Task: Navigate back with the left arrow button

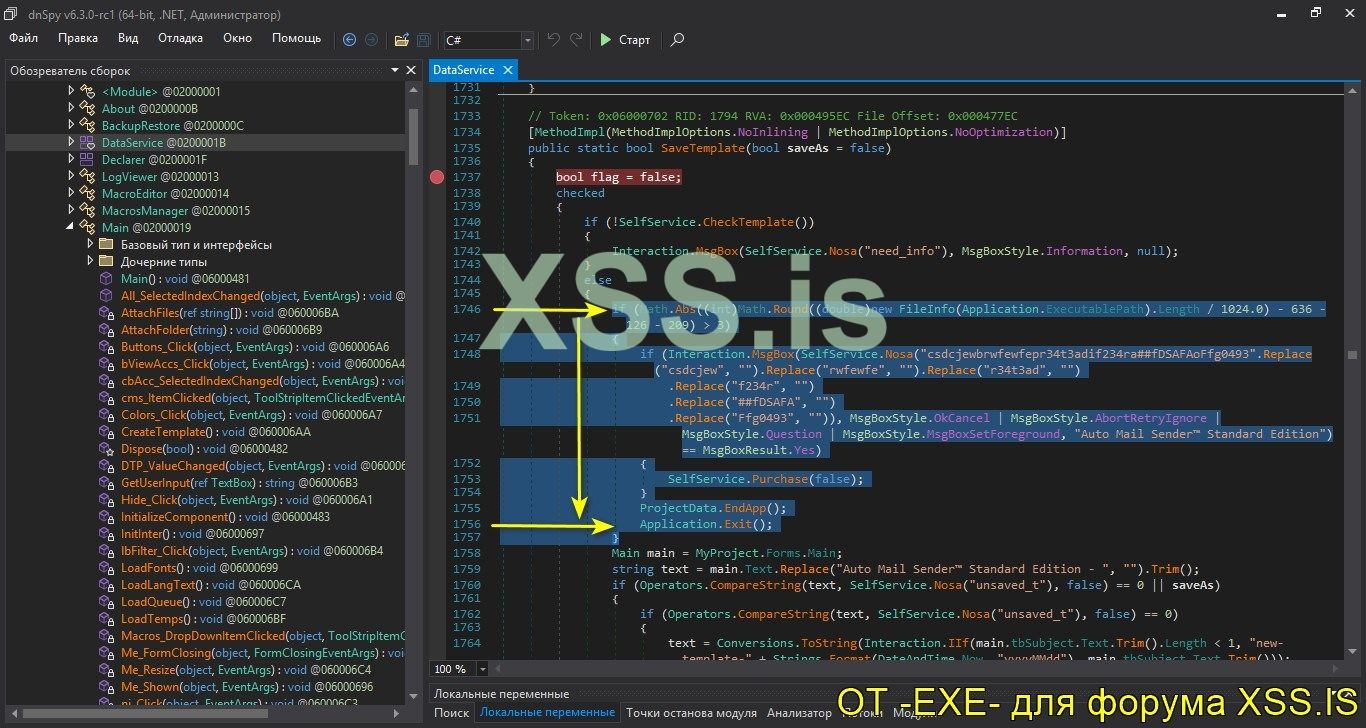Action: point(349,40)
